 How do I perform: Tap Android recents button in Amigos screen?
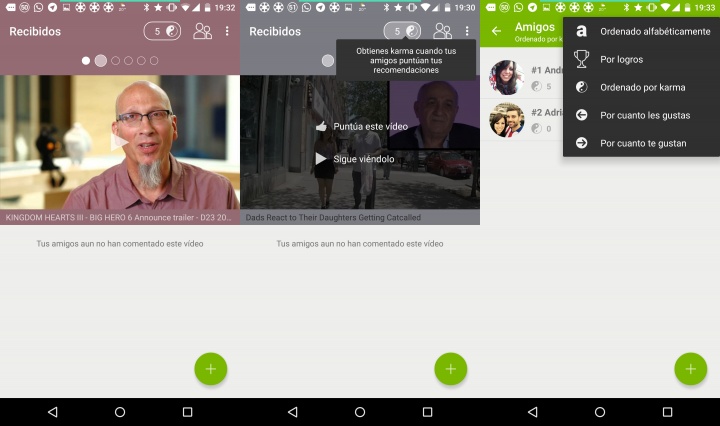667,412
